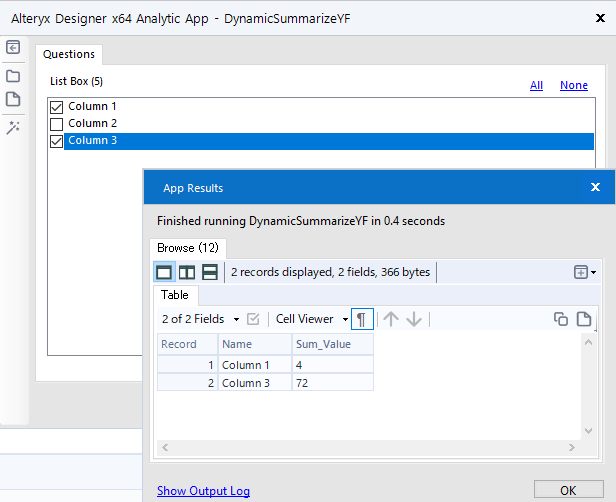The width and height of the screenshot is (616, 502).
Task: Click the OK button
Action: (568, 490)
